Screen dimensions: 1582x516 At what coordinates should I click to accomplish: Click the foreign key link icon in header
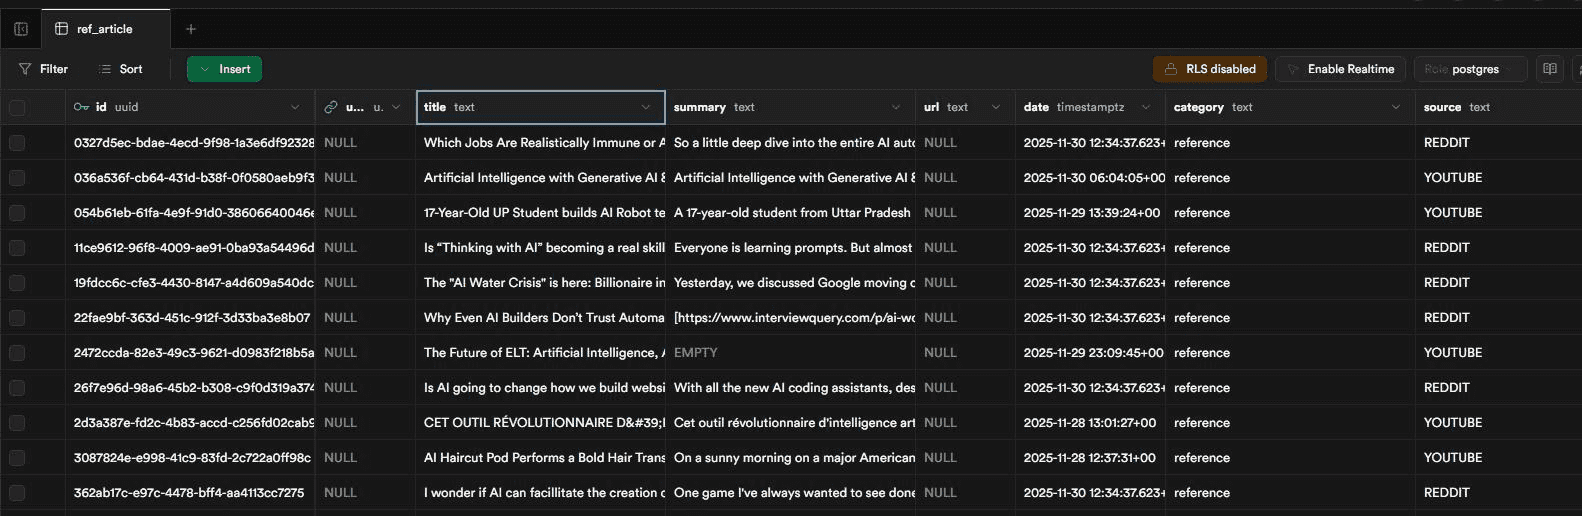pos(331,107)
